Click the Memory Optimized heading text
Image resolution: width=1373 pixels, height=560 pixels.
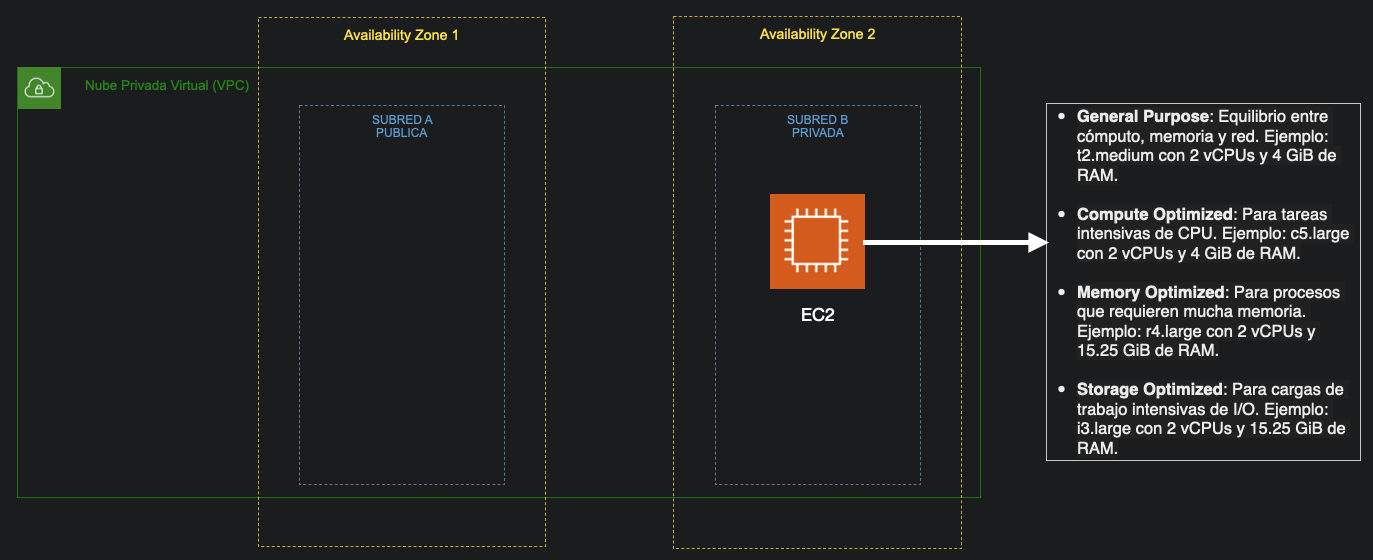click(x=1150, y=293)
